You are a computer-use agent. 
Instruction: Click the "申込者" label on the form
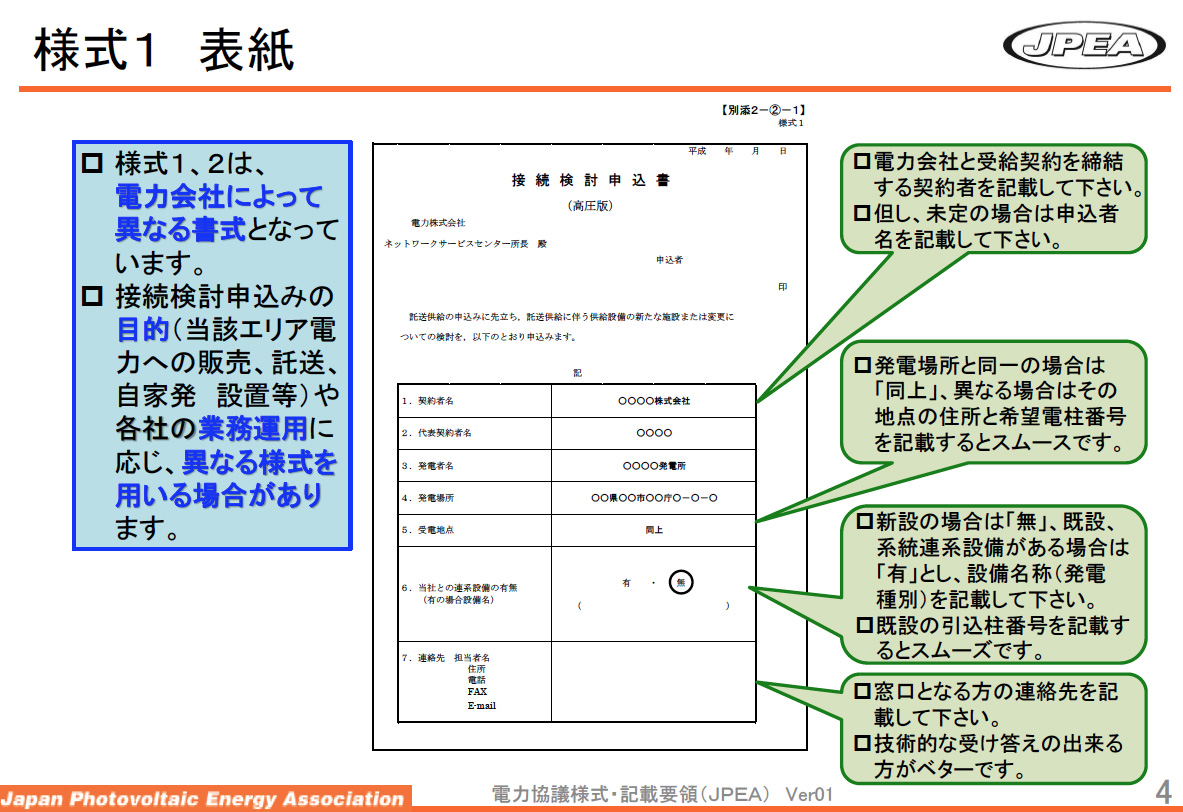669,260
